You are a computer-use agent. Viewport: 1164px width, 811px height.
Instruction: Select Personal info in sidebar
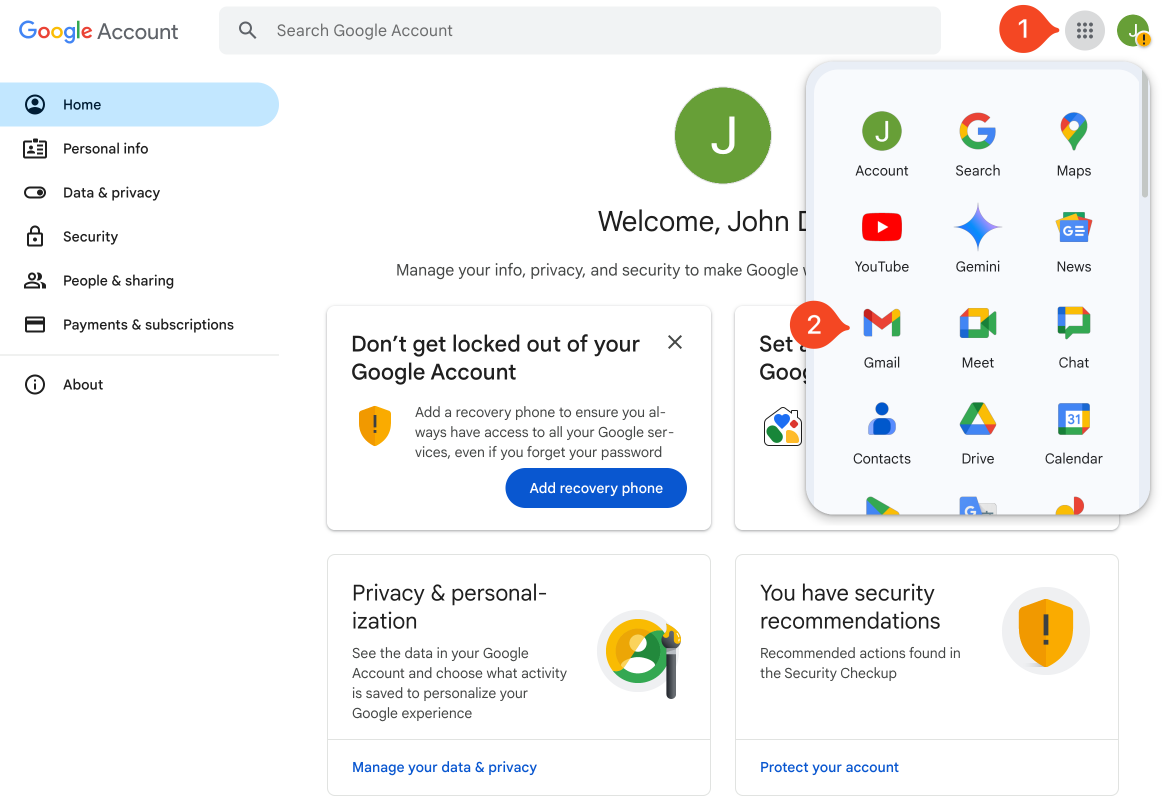point(105,149)
